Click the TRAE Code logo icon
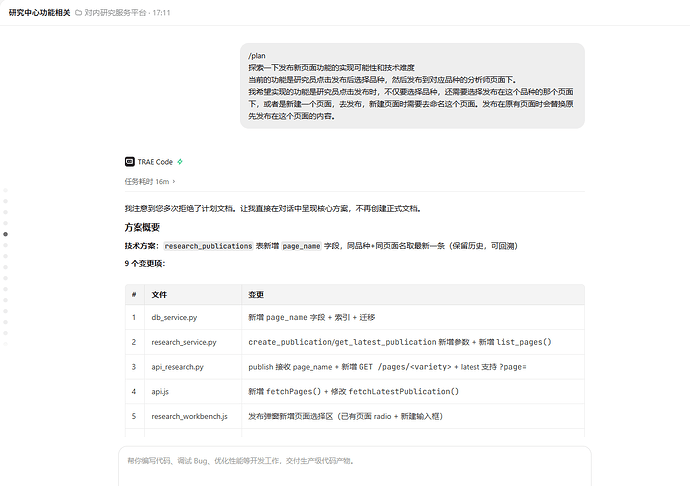The height and width of the screenshot is (486, 690). pos(129,162)
